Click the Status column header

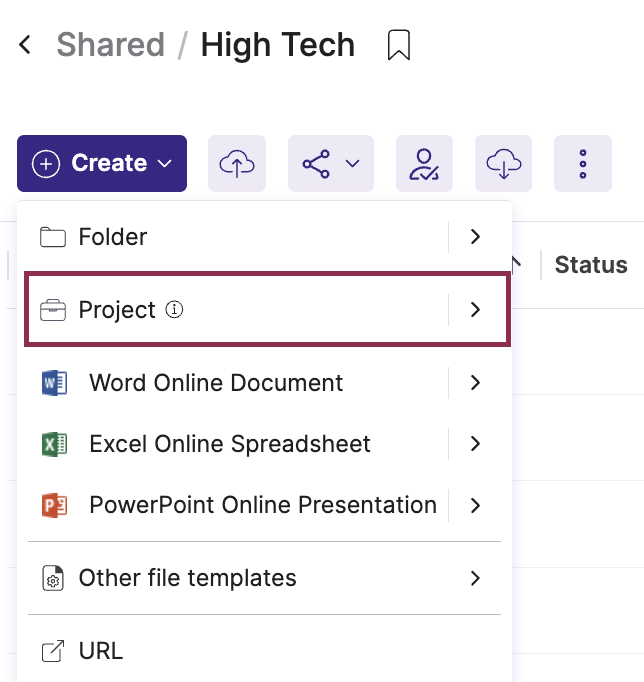(591, 264)
